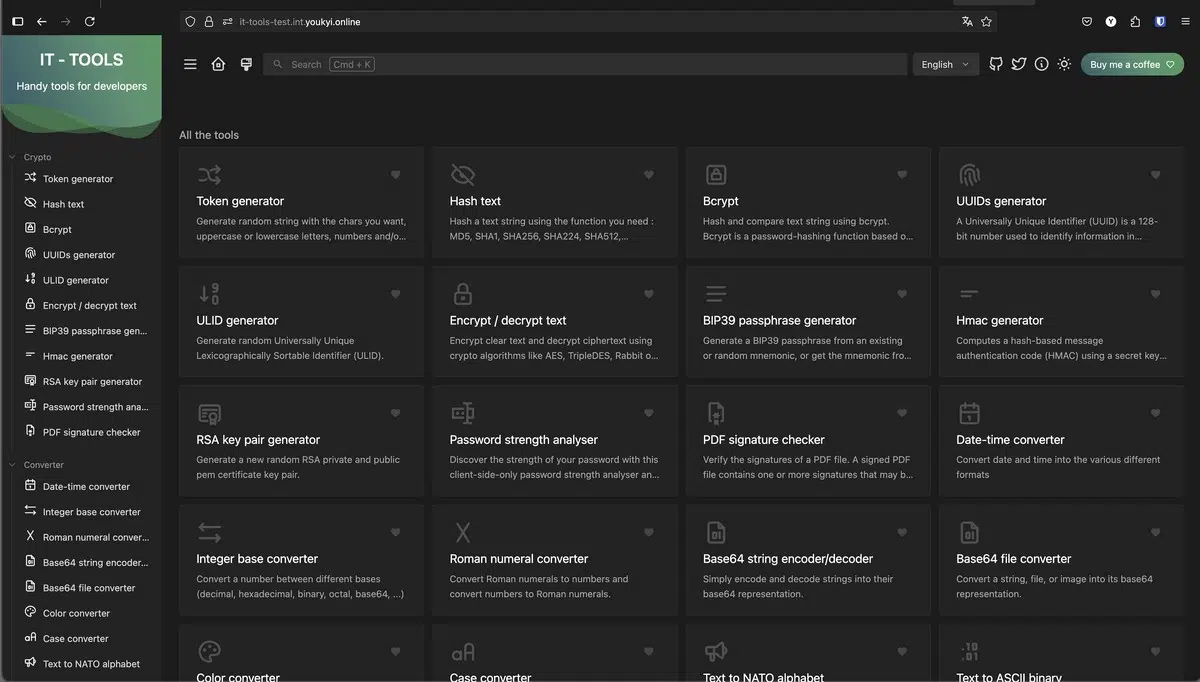Viewport: 1200px width, 682px height.
Task: Click the UUIDs generator card fingerprint icon
Action: (969, 175)
